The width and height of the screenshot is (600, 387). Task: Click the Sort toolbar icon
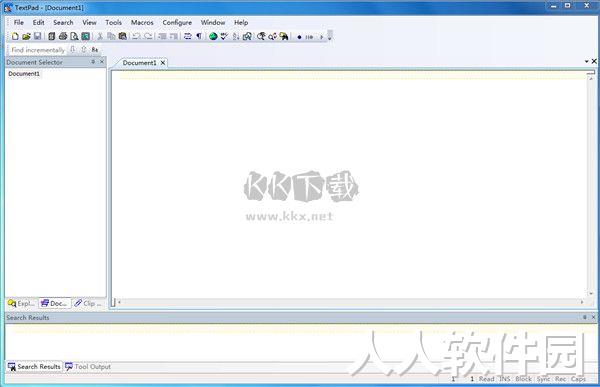tap(236, 36)
